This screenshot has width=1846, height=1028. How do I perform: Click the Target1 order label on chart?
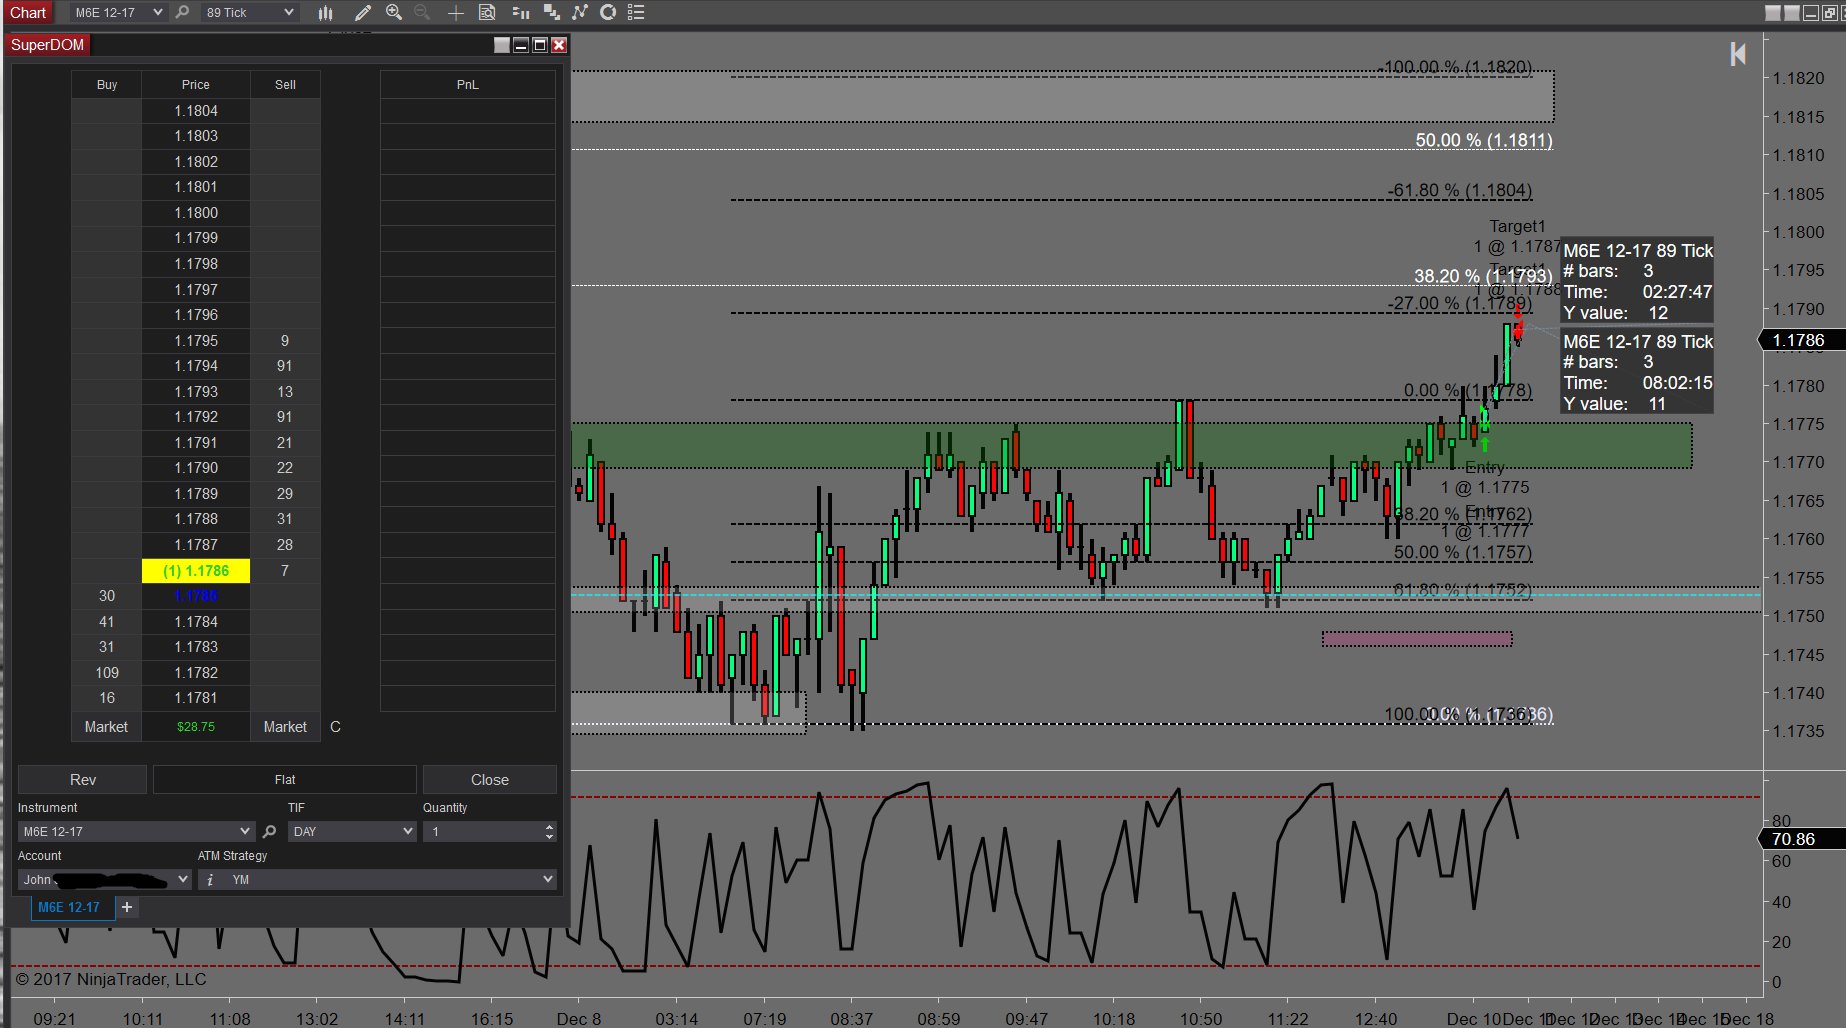point(1517,227)
